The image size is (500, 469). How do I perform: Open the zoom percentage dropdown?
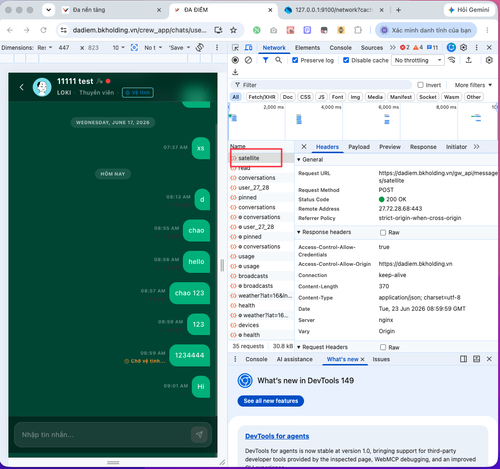[x=118, y=48]
